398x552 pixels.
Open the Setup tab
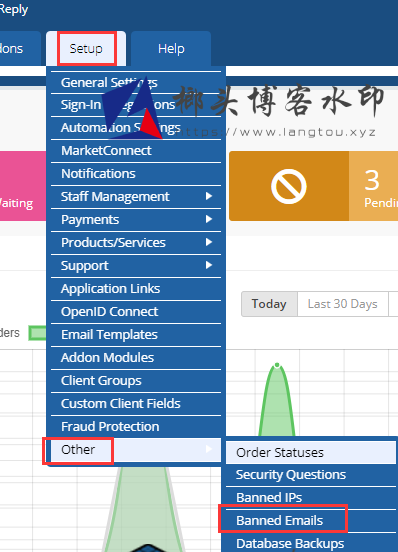tap(86, 48)
